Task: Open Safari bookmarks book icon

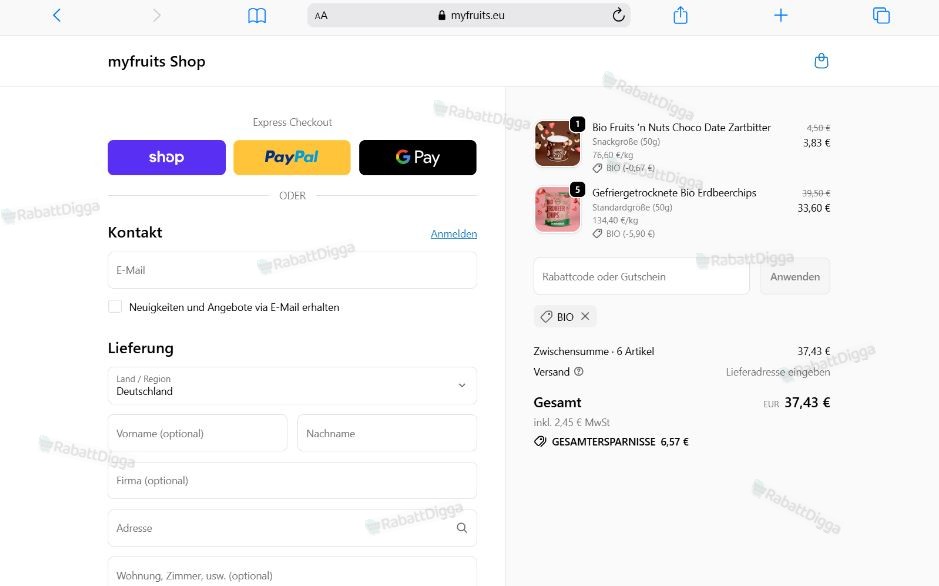Action: pyautogui.click(x=257, y=15)
